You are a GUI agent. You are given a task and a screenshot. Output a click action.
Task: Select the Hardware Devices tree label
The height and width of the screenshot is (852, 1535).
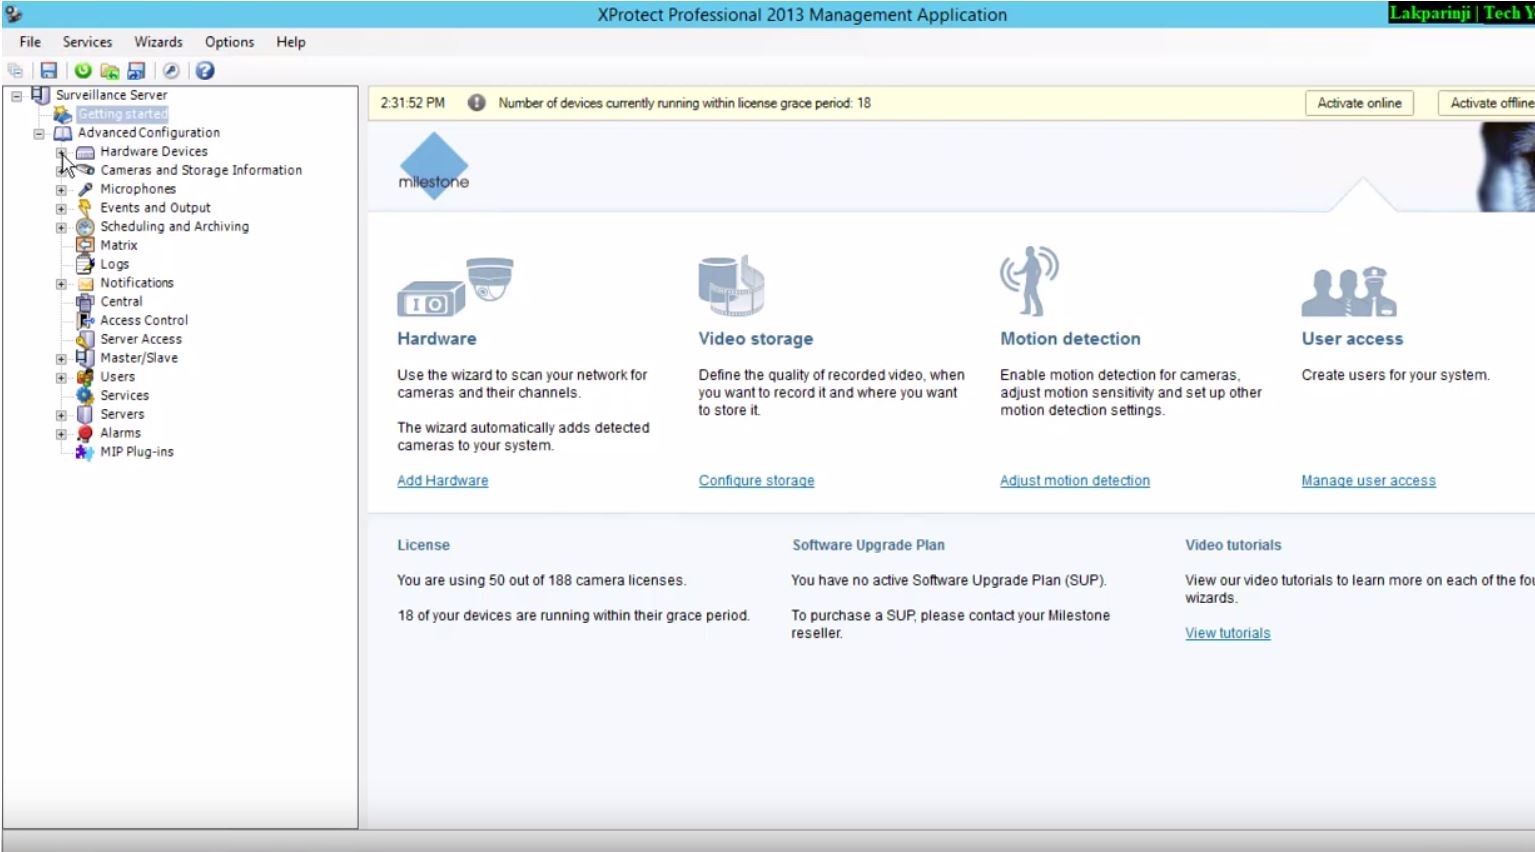[x=154, y=151]
